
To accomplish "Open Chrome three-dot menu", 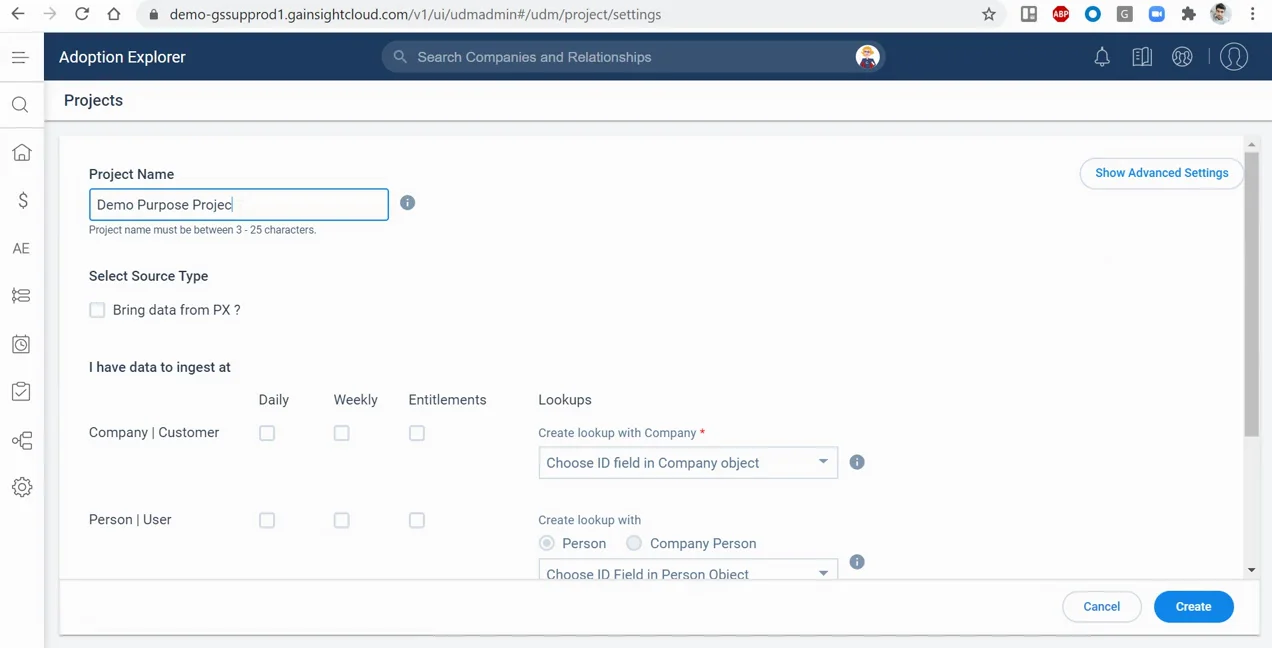I will 1252,14.
